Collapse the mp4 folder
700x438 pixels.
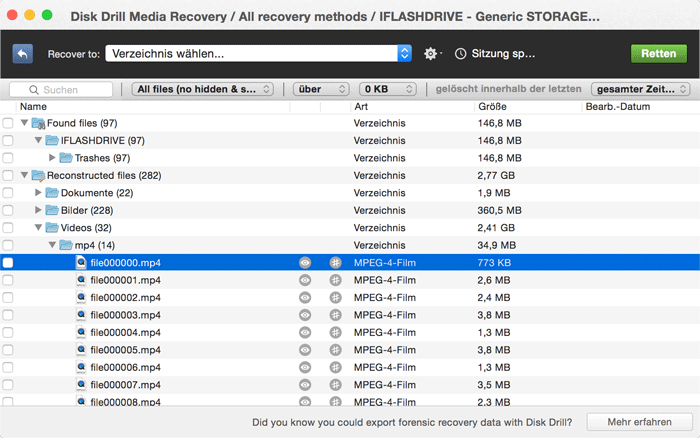(52, 245)
